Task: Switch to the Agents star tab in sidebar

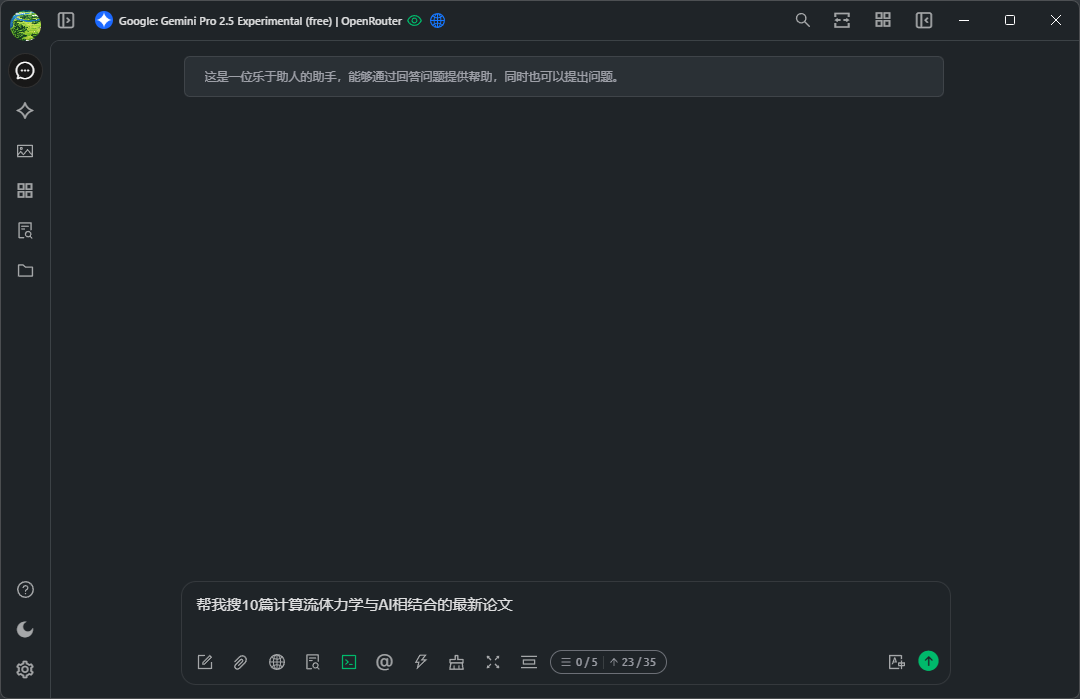Action: point(26,111)
